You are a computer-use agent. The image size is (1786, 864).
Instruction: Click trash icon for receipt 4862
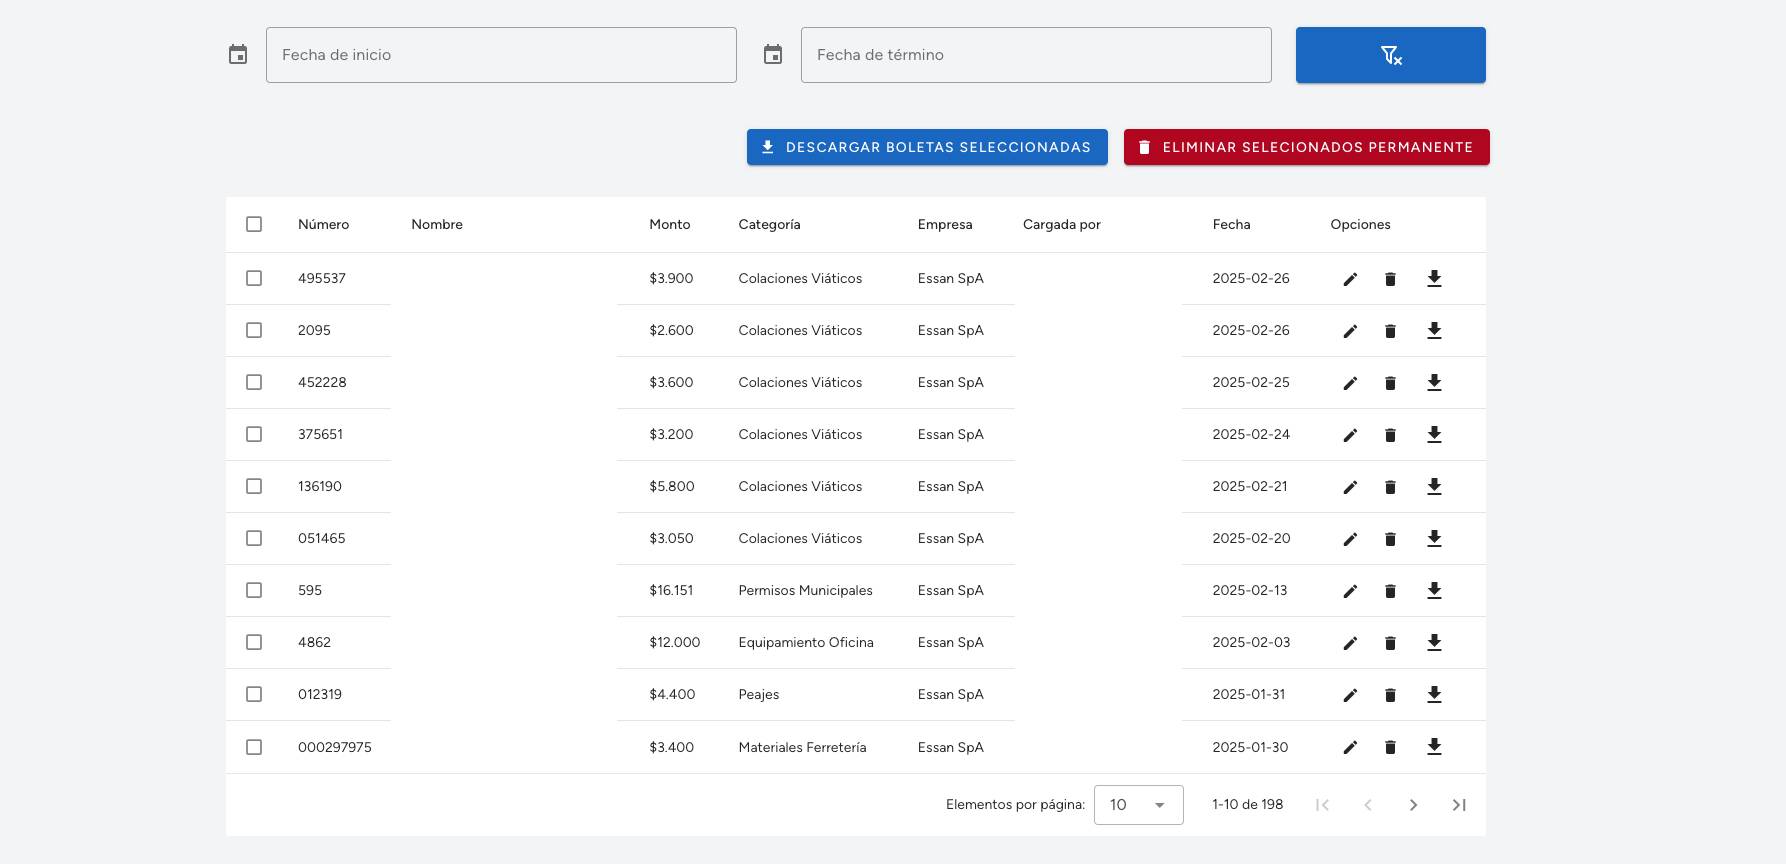[1390, 643]
